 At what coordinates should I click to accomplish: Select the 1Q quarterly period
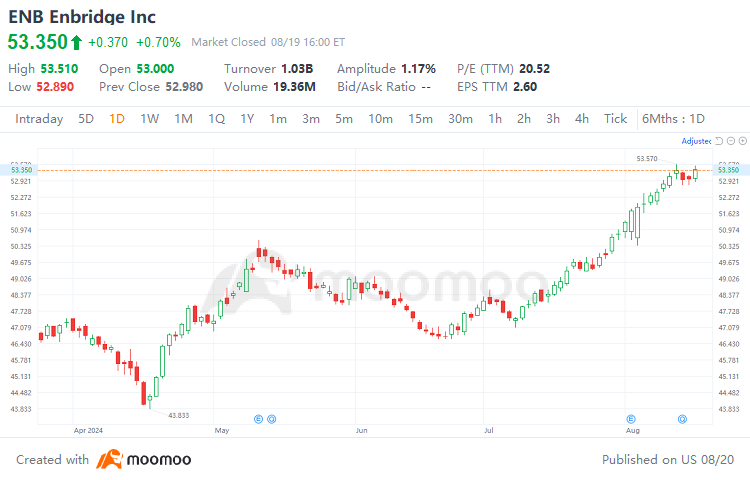216,119
